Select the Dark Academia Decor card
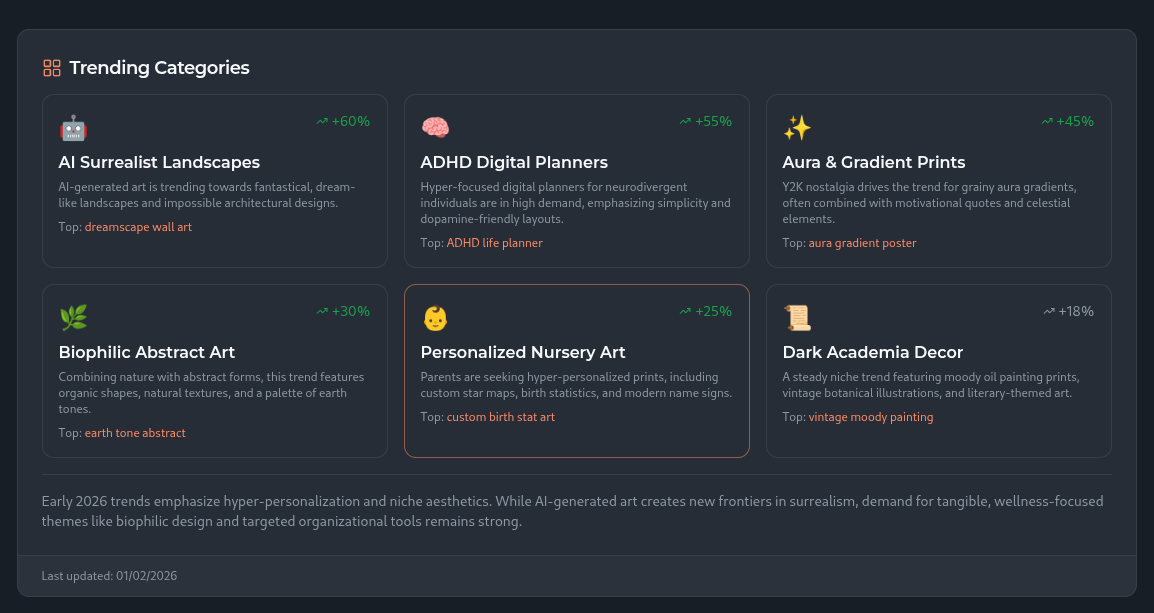This screenshot has width=1154, height=613. click(938, 371)
